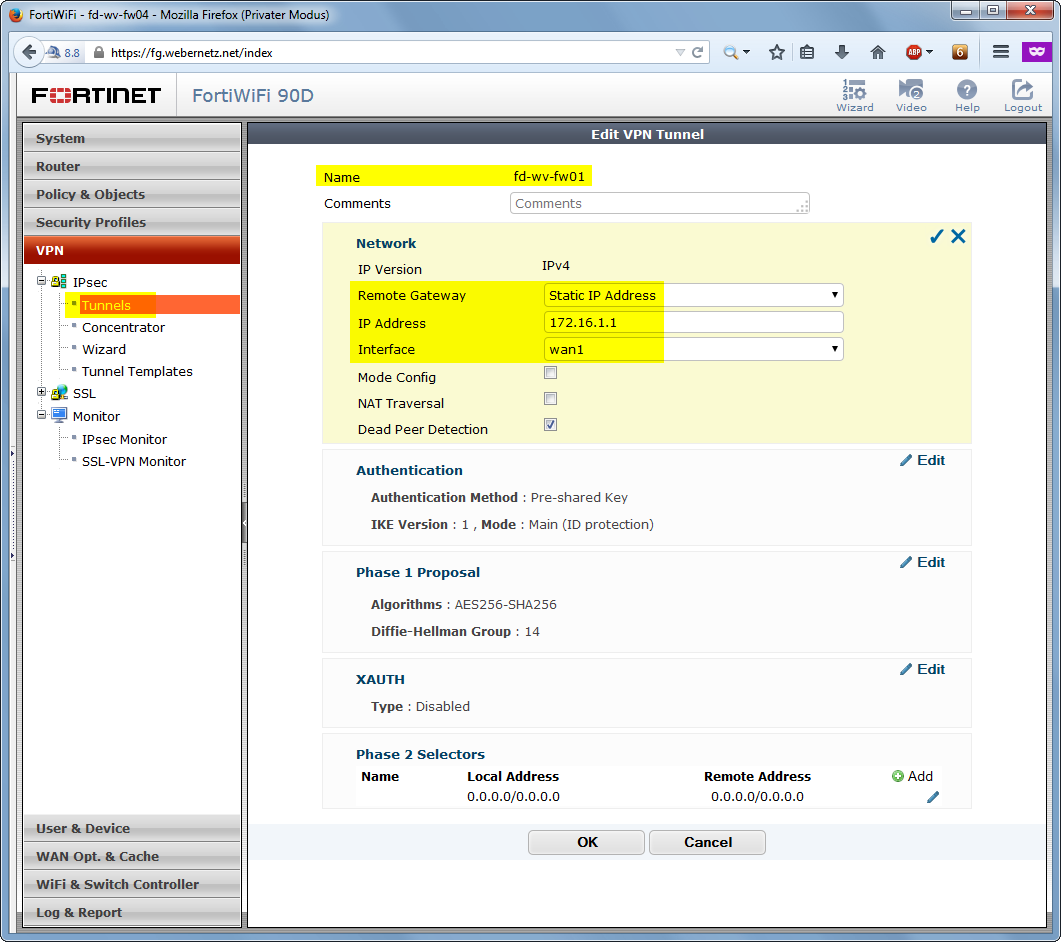Click Cancel to discard tunnel changes
Viewport: 1061px width, 942px height.
[707, 843]
